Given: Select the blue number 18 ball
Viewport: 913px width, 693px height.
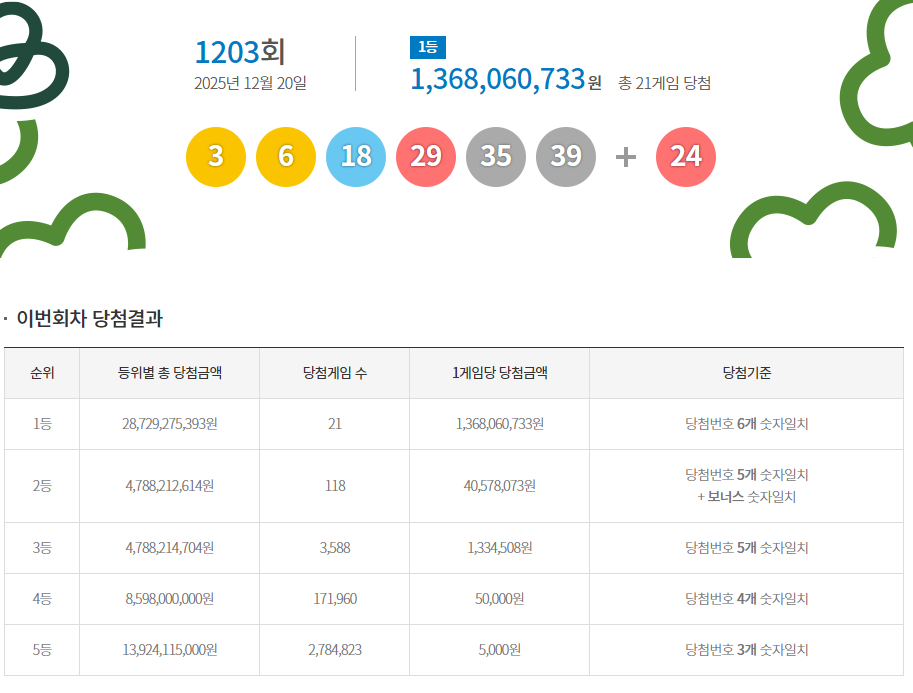Looking at the screenshot, I should (356, 157).
